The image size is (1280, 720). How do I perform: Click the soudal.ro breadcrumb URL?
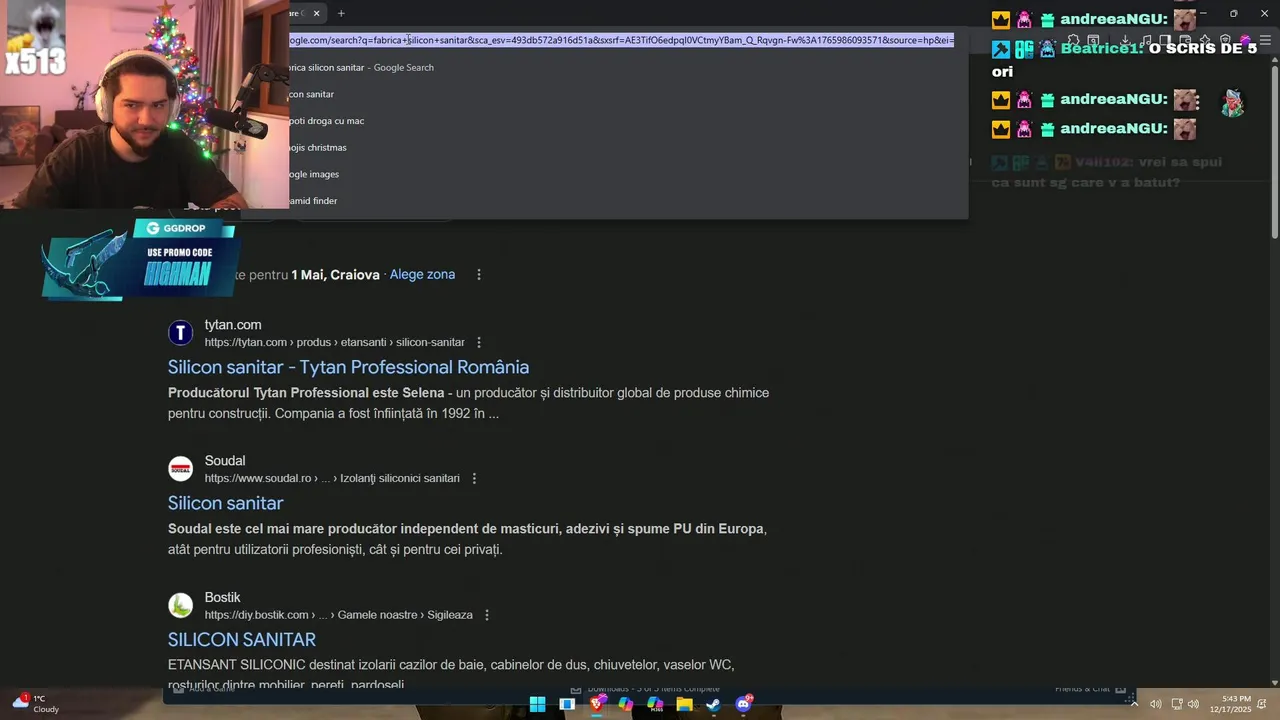[332, 478]
